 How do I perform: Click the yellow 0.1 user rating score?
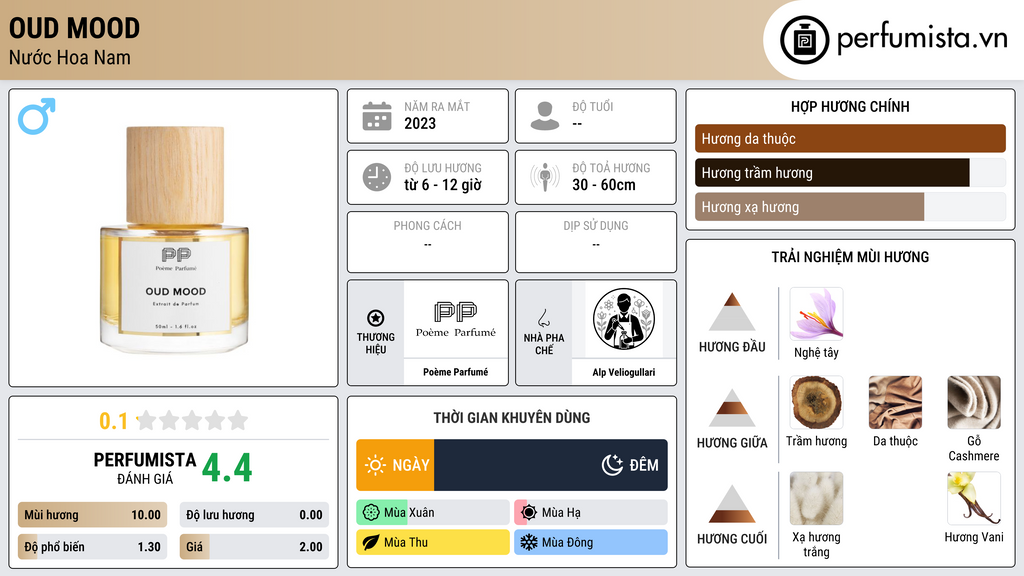click(113, 421)
